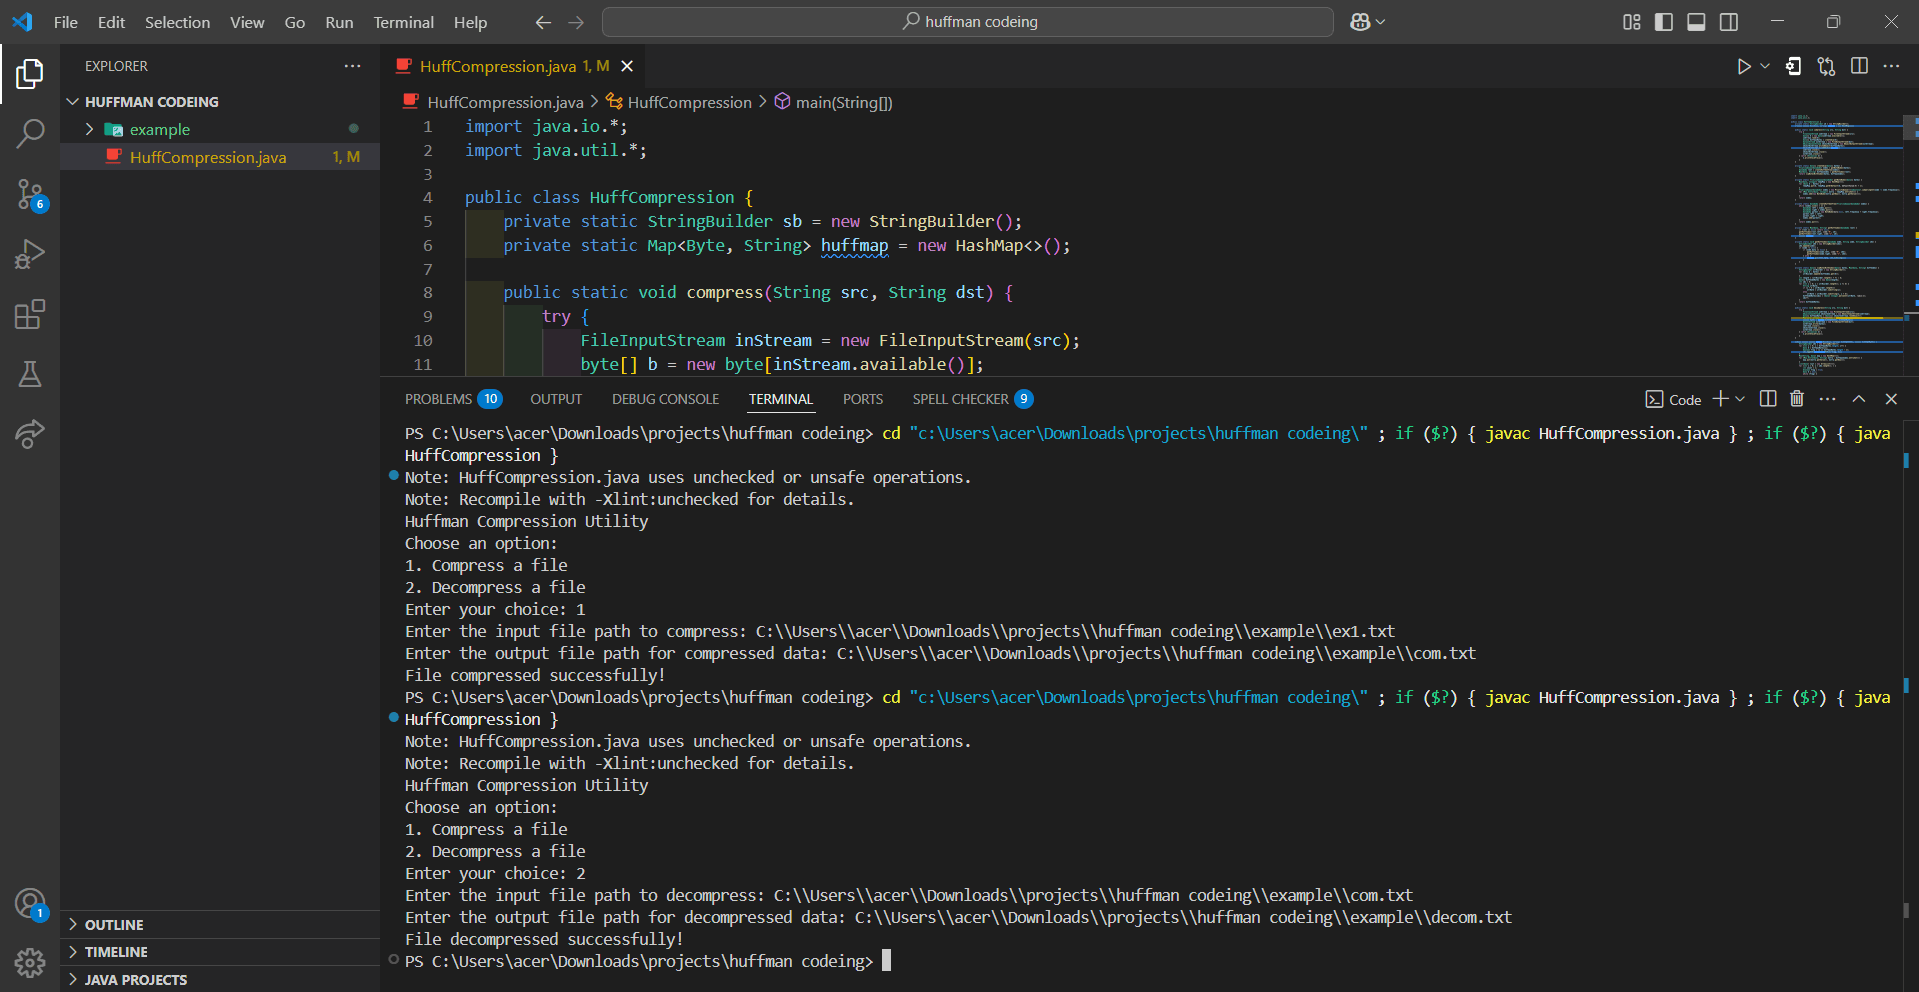
Task: Open the Terminal menu
Action: (404, 22)
